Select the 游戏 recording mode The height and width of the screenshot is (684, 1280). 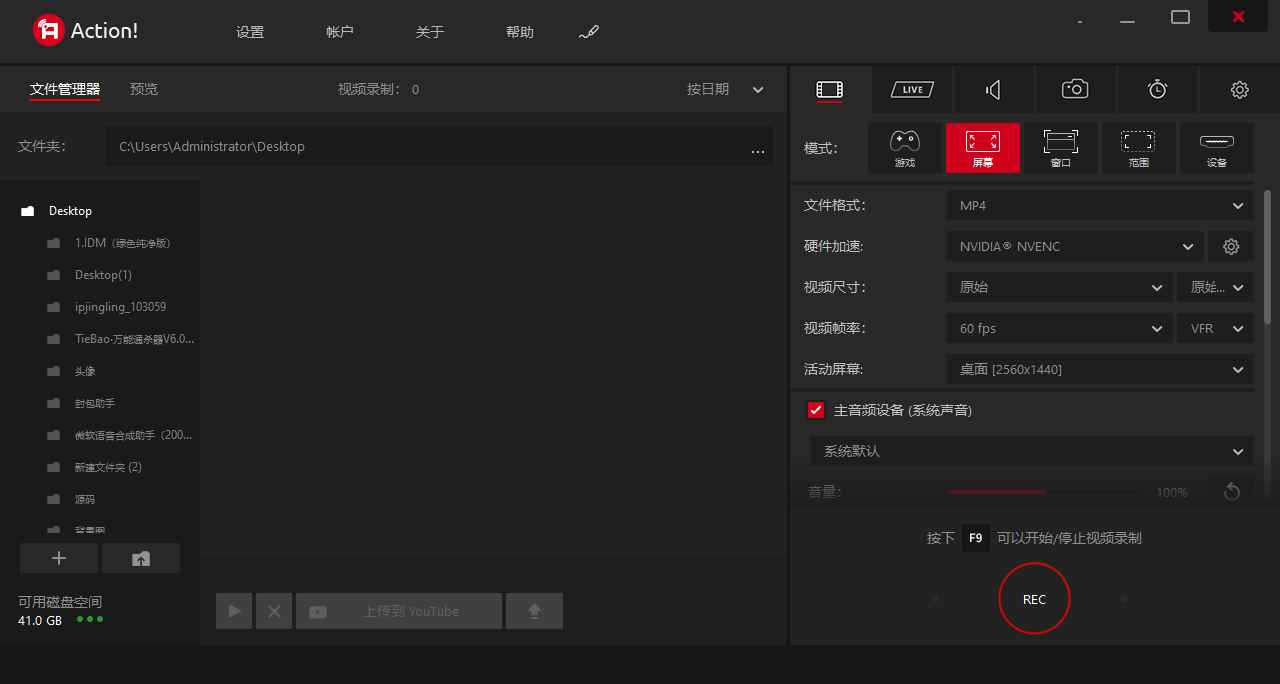coord(904,147)
